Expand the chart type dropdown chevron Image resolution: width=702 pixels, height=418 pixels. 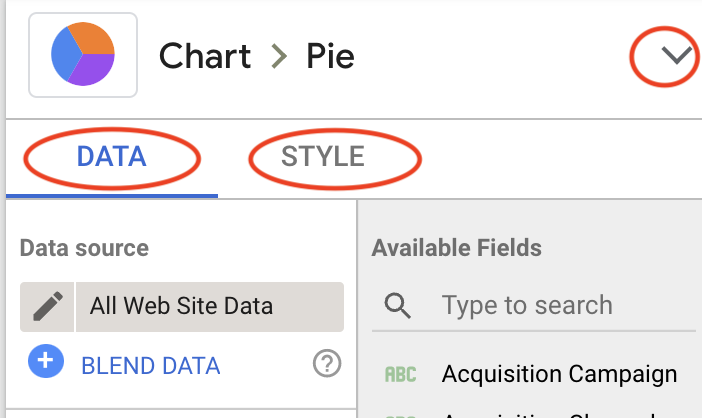676,56
